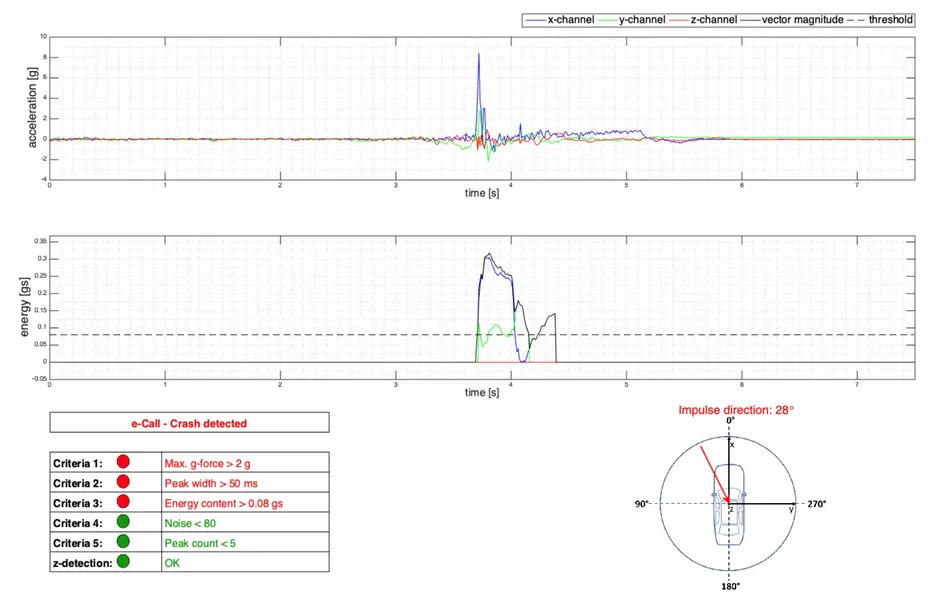Click the green indicator for Criteria 4
Screen dimensions: 940x598
124,522
